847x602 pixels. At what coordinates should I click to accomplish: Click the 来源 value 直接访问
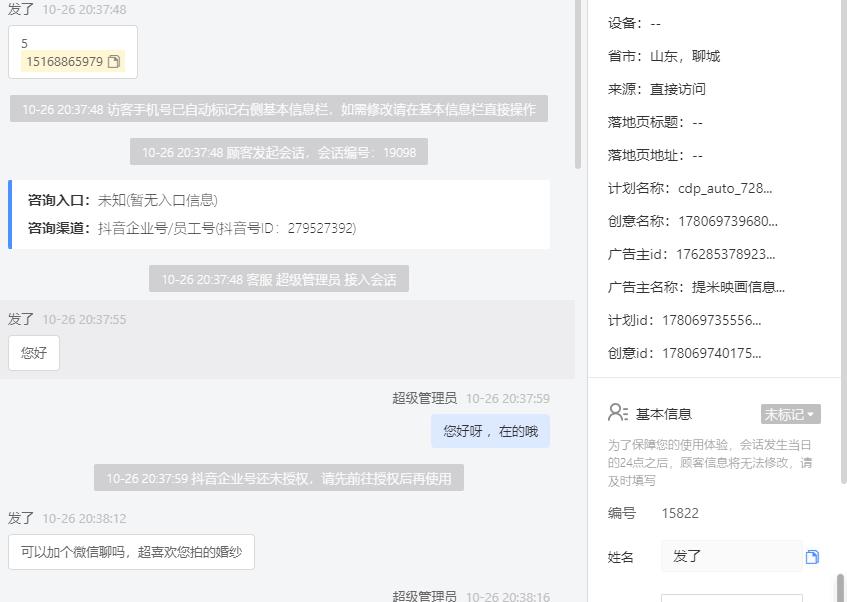677,89
